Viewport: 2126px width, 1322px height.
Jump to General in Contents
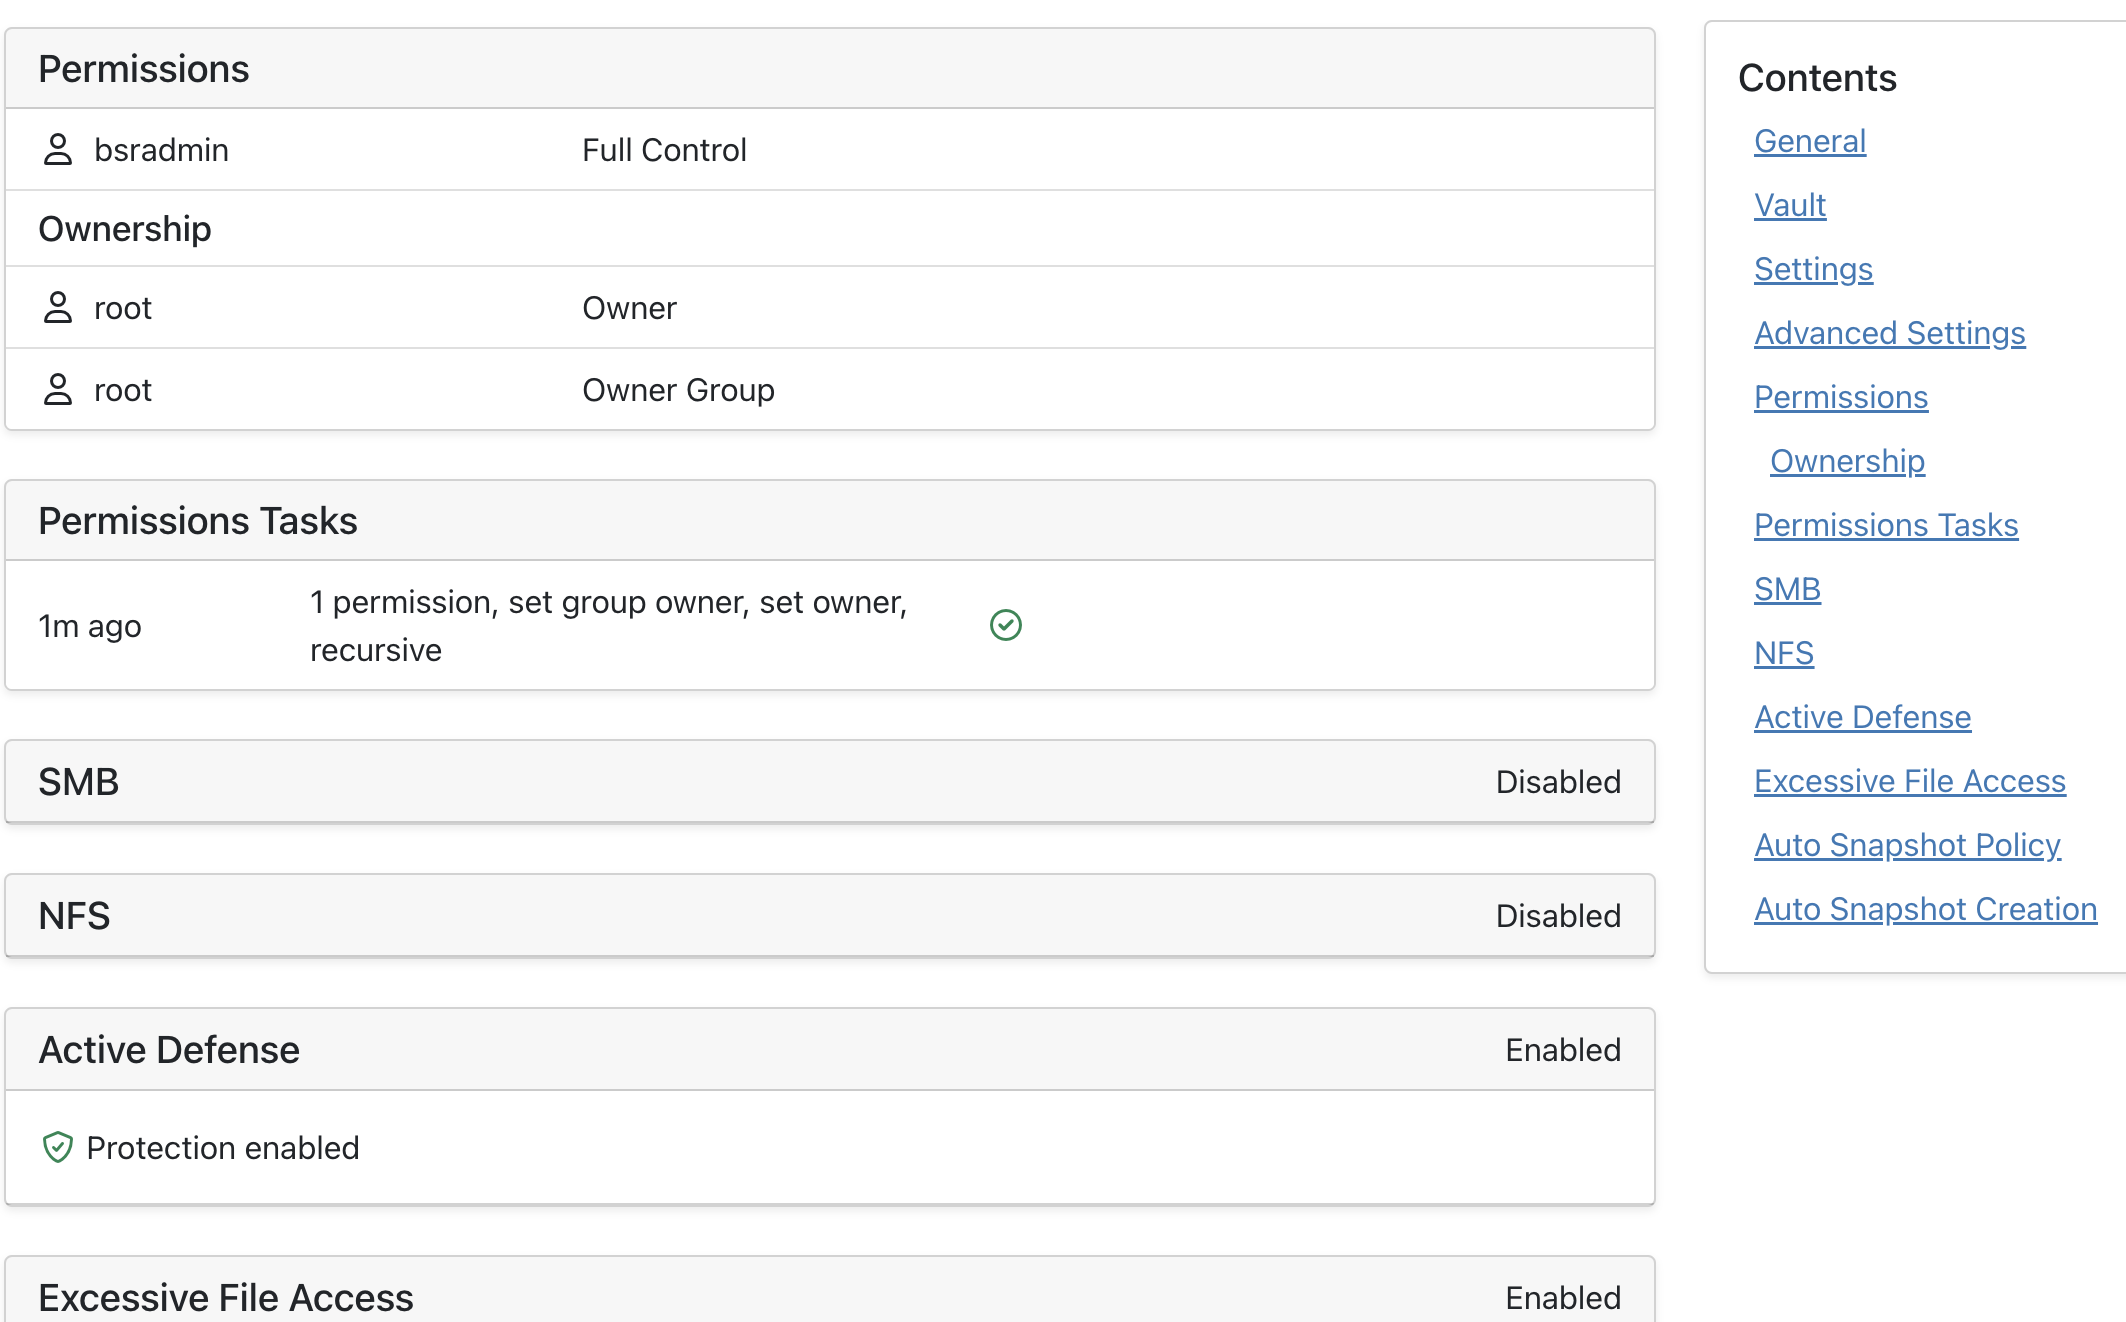(x=1809, y=141)
